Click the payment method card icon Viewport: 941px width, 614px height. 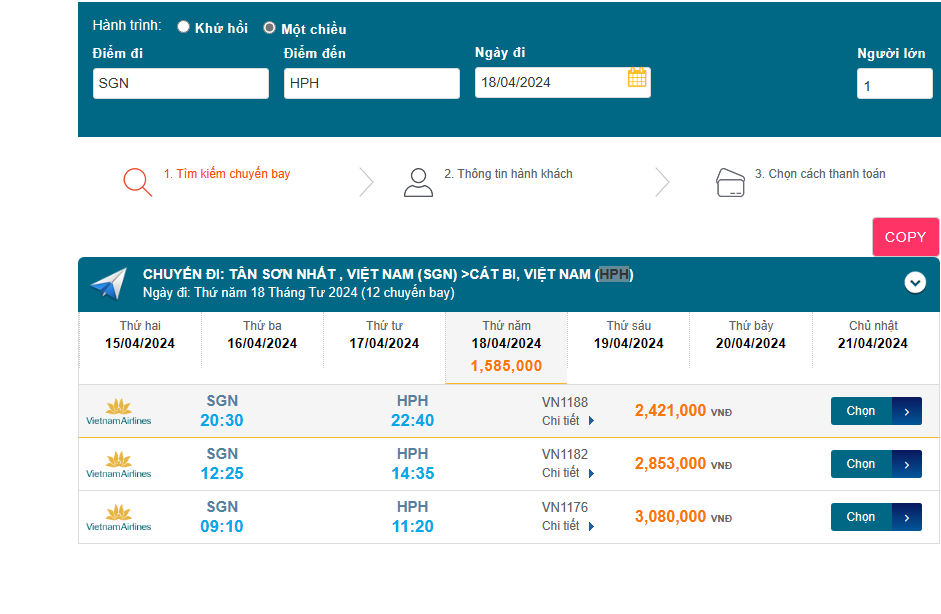pyautogui.click(x=731, y=182)
